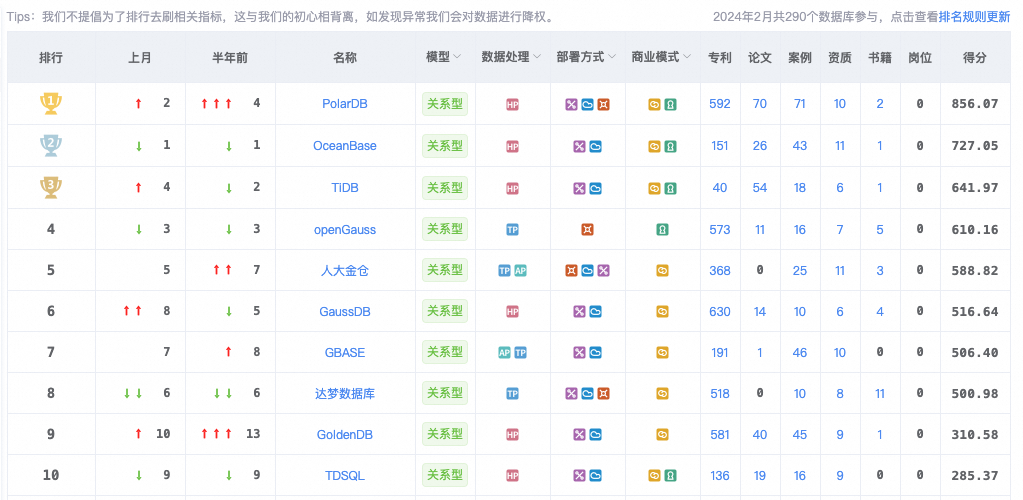Click the orange deployment icon in the 达梦数据库 row
The height and width of the screenshot is (500, 1023).
603,394
